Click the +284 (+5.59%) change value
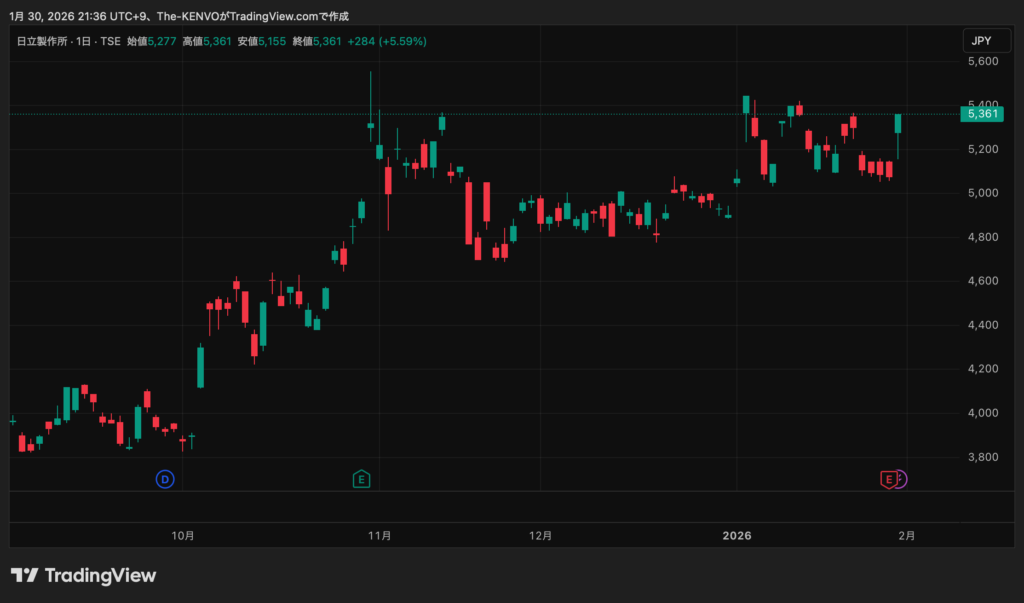The width and height of the screenshot is (1024, 603). [387, 41]
